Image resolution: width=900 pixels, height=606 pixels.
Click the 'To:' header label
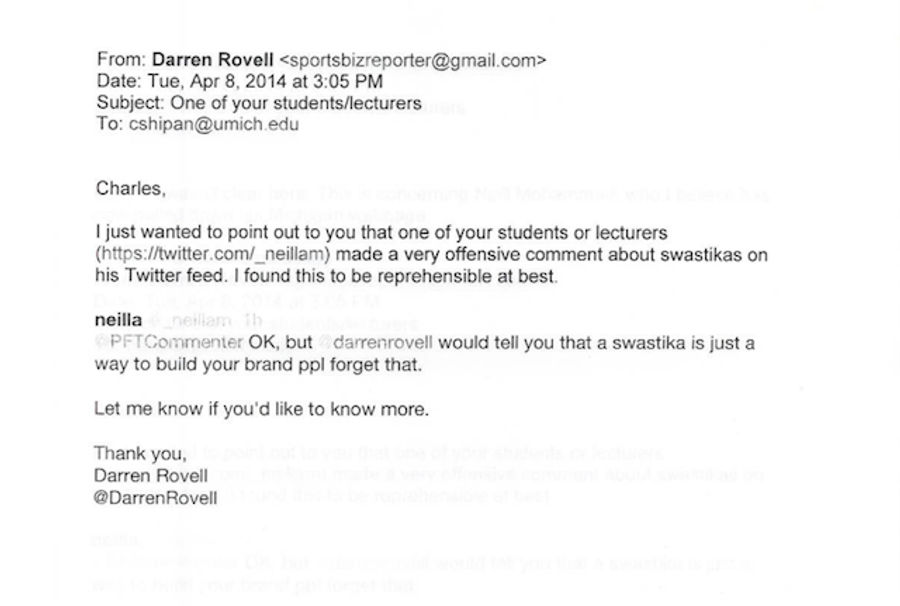coord(110,125)
